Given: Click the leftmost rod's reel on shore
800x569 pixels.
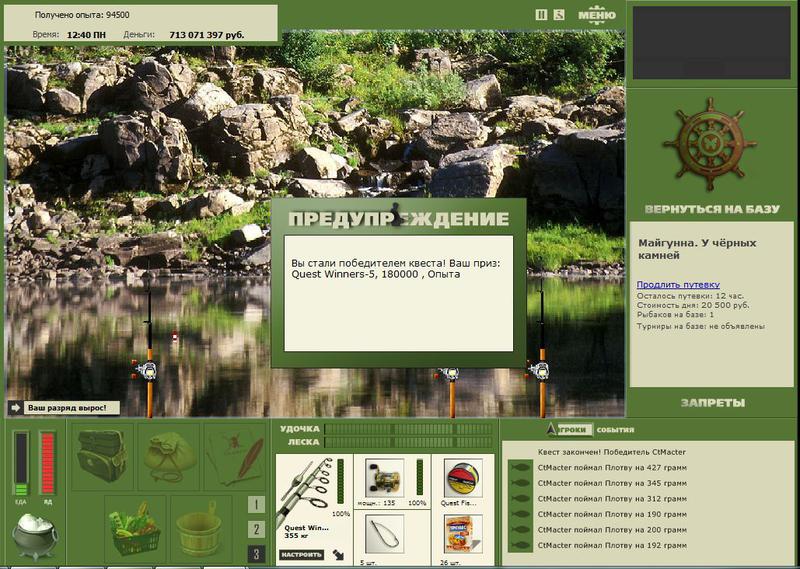Looking at the screenshot, I should pyautogui.click(x=147, y=370).
